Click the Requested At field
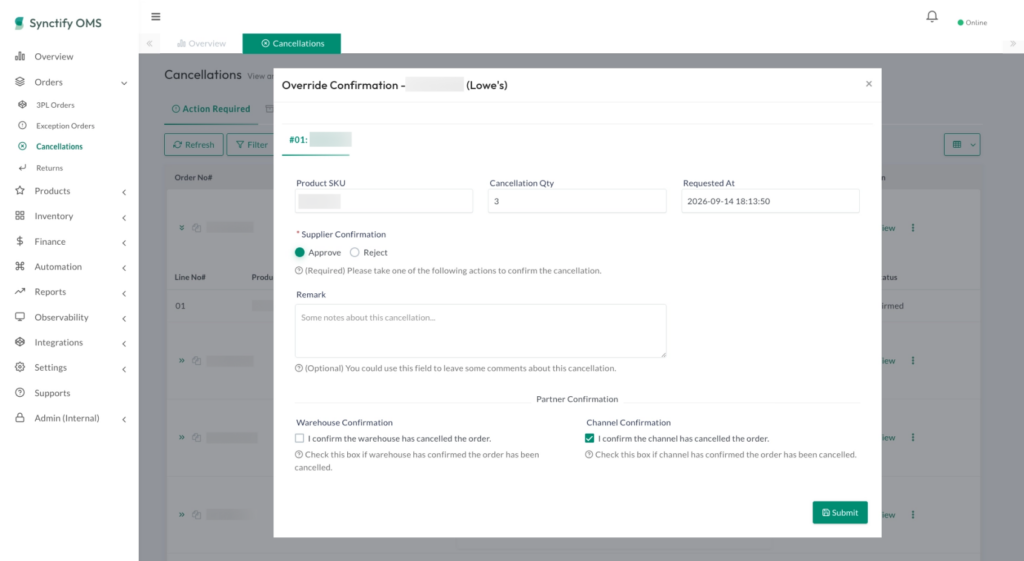Viewport: 1024px width, 561px height. click(x=771, y=201)
